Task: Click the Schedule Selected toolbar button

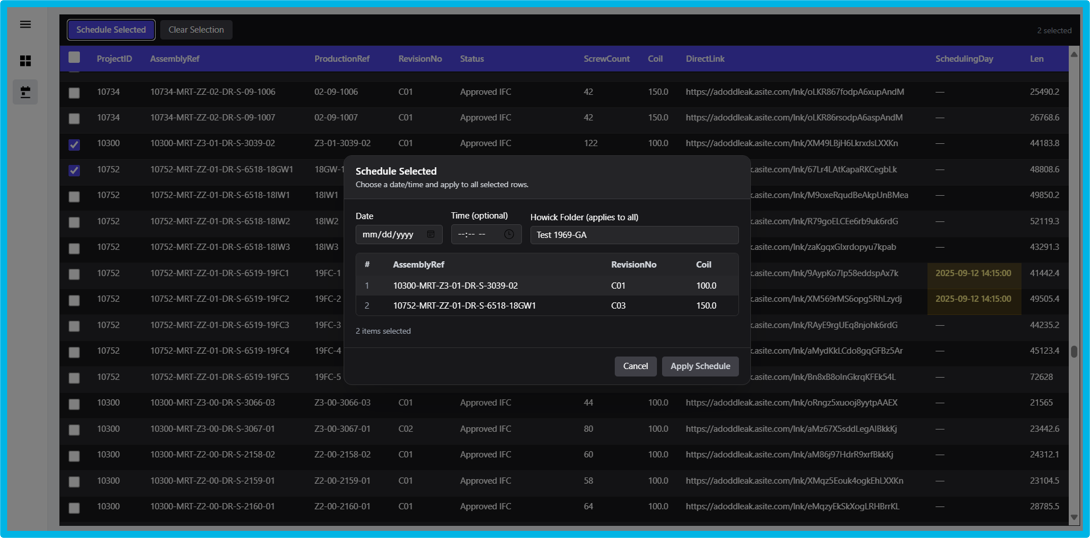Action: 111,30
